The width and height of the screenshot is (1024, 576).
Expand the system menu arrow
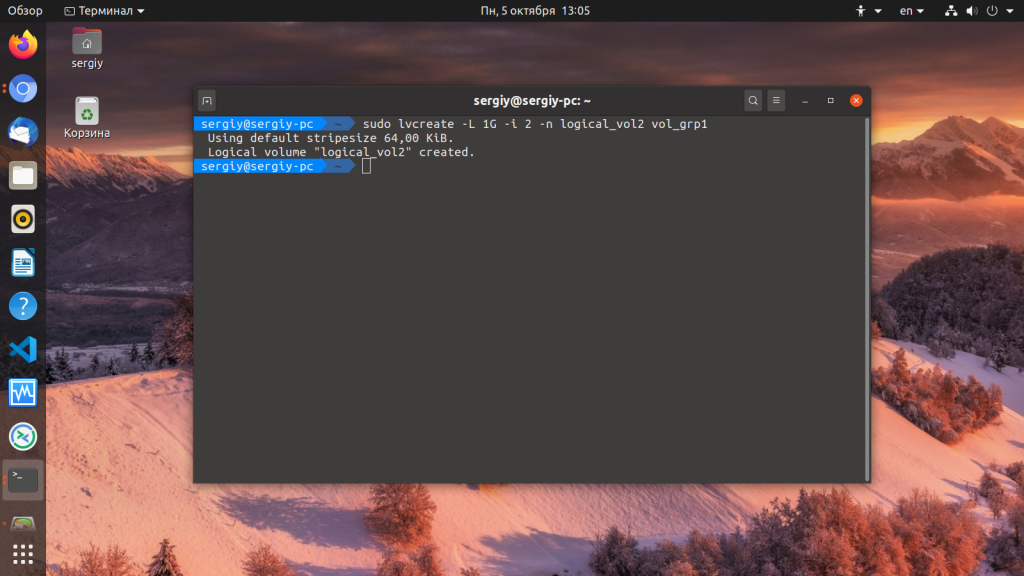1010,11
